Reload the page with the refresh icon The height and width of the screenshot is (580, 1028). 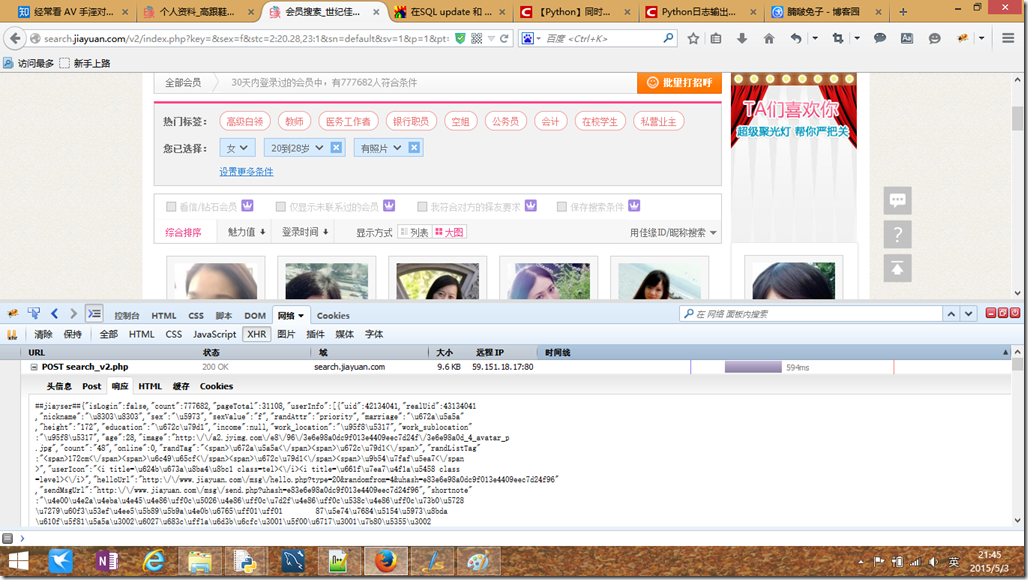(x=504, y=39)
